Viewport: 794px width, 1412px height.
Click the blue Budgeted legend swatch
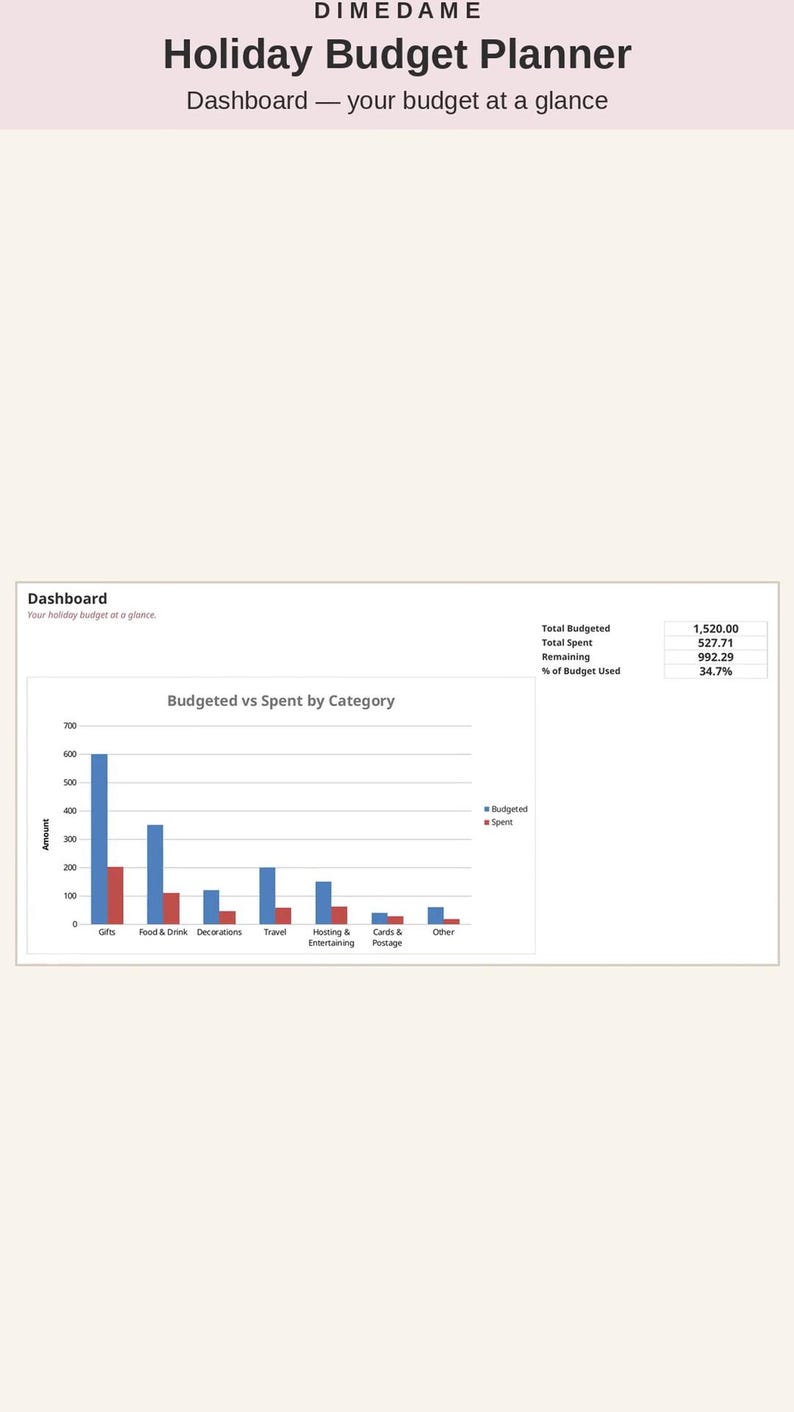pyautogui.click(x=487, y=809)
